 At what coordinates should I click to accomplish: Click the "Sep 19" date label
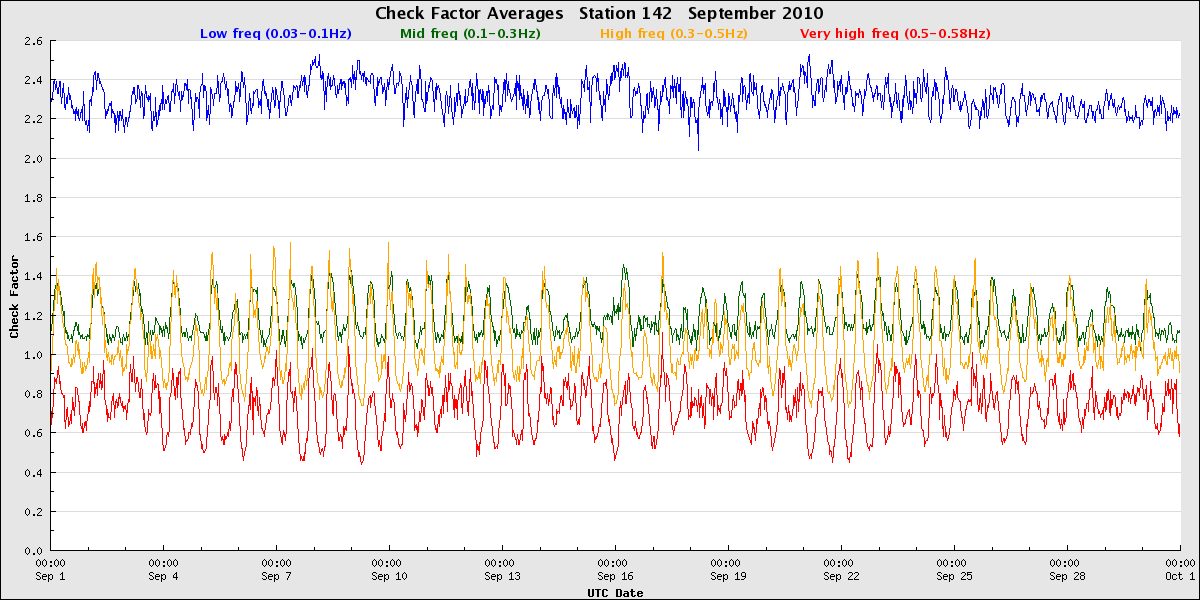tap(728, 577)
